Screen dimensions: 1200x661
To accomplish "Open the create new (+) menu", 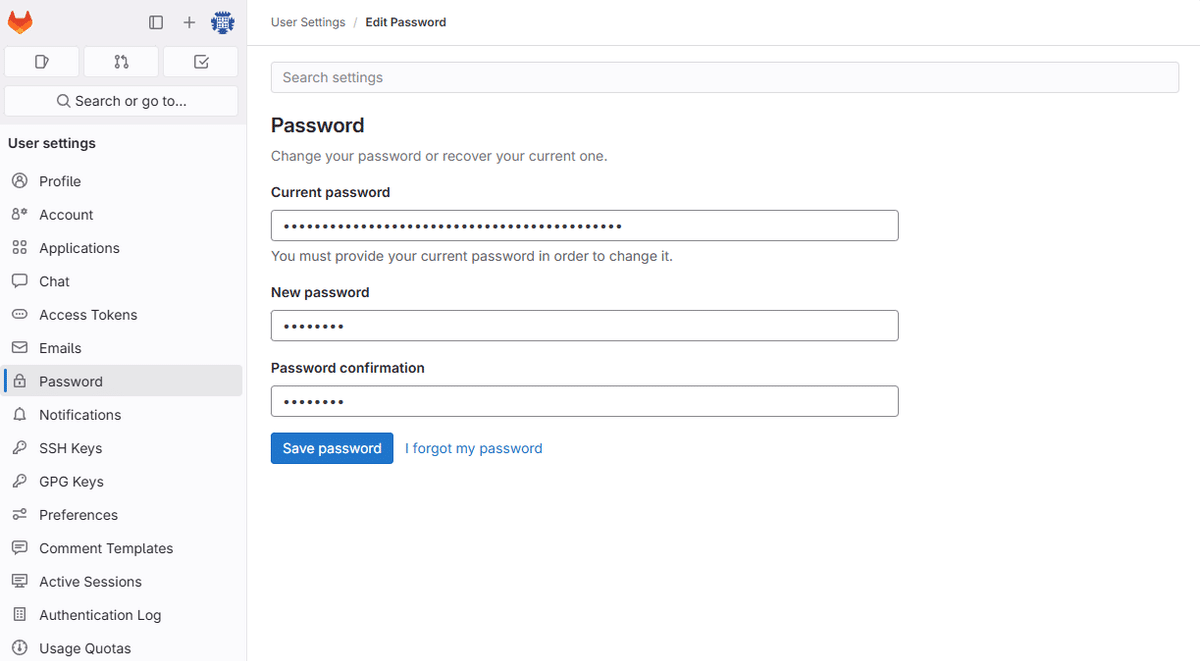I will (x=189, y=21).
